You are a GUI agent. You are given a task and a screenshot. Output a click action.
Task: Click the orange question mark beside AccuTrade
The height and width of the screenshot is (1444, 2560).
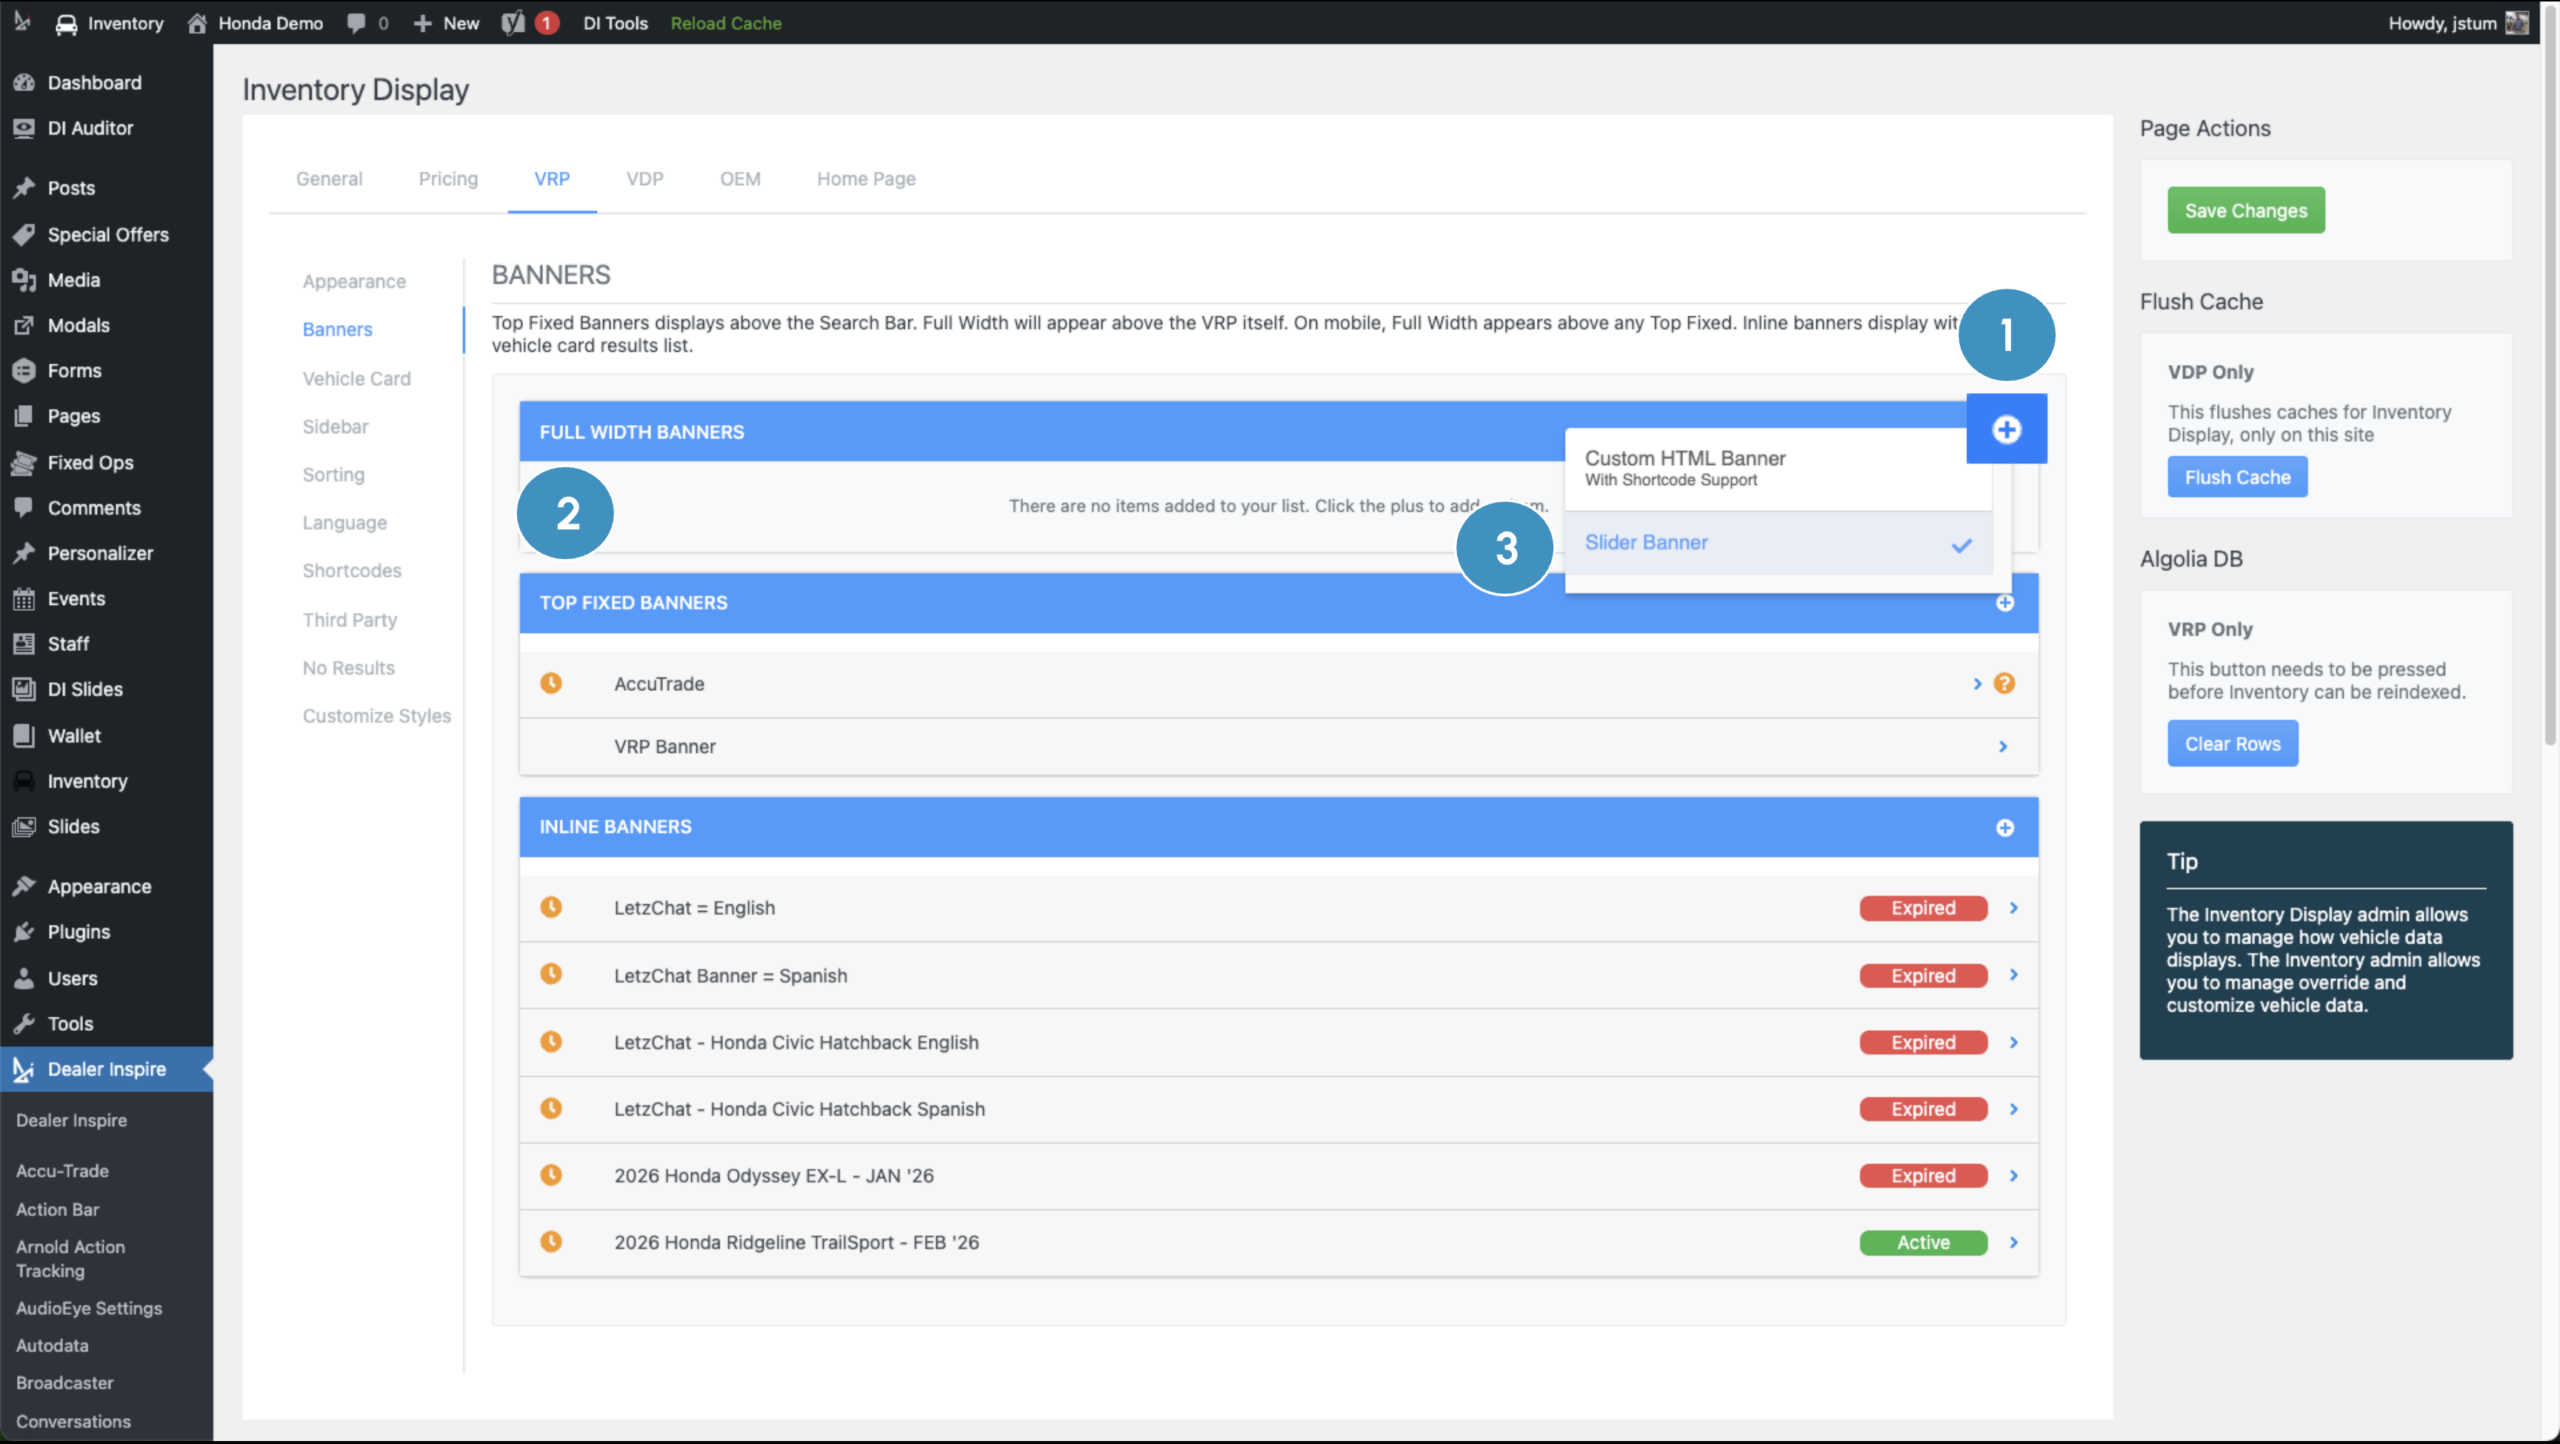(2004, 683)
